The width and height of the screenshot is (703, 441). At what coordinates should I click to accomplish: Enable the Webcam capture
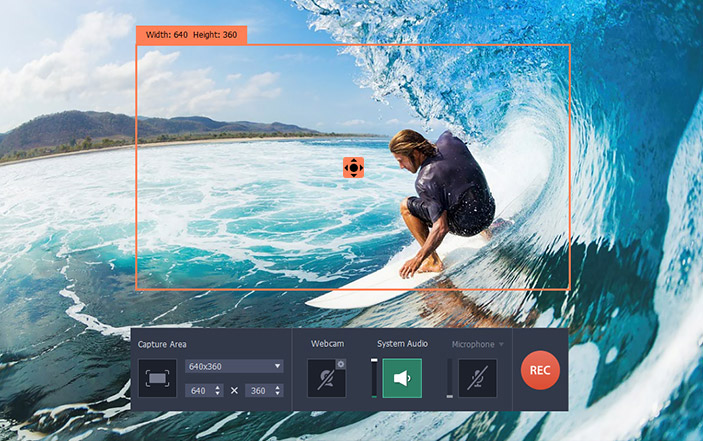pyautogui.click(x=325, y=379)
